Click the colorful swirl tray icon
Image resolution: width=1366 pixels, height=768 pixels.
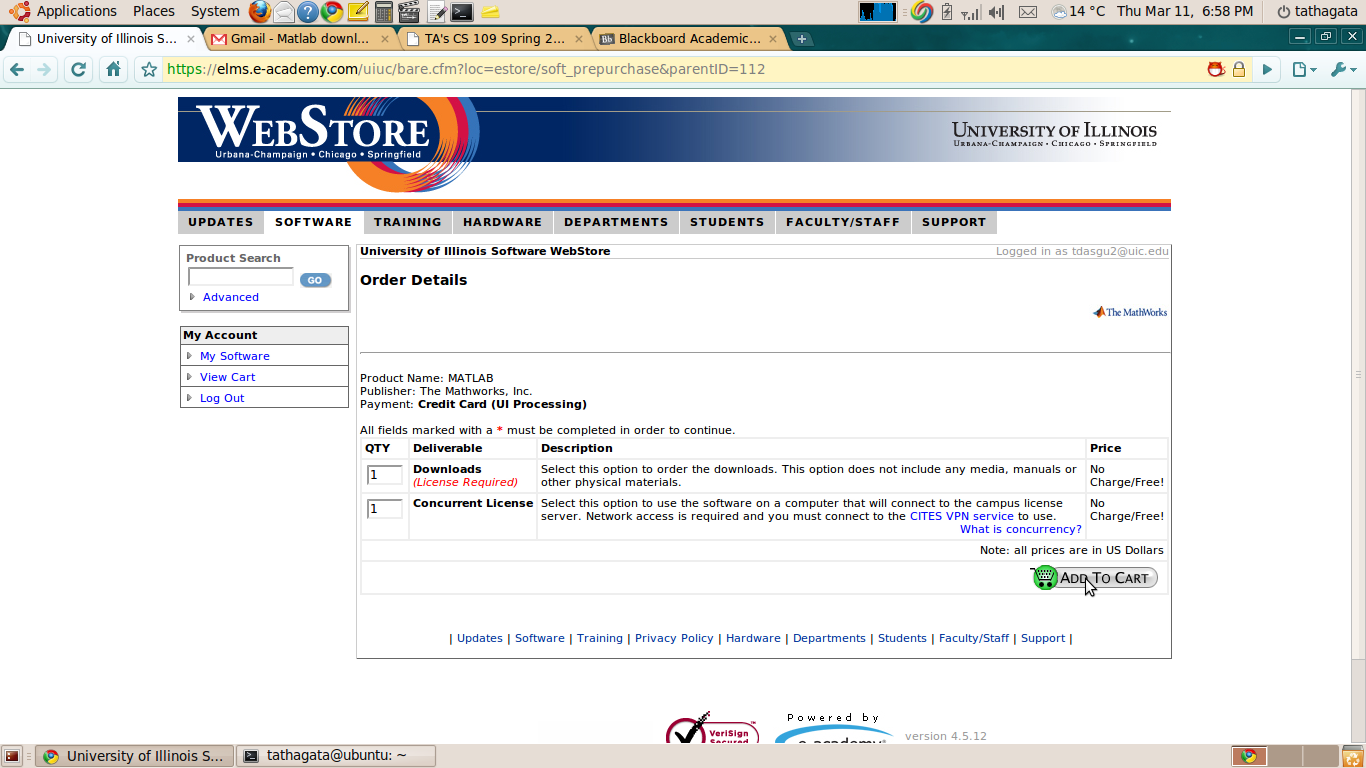(x=922, y=12)
